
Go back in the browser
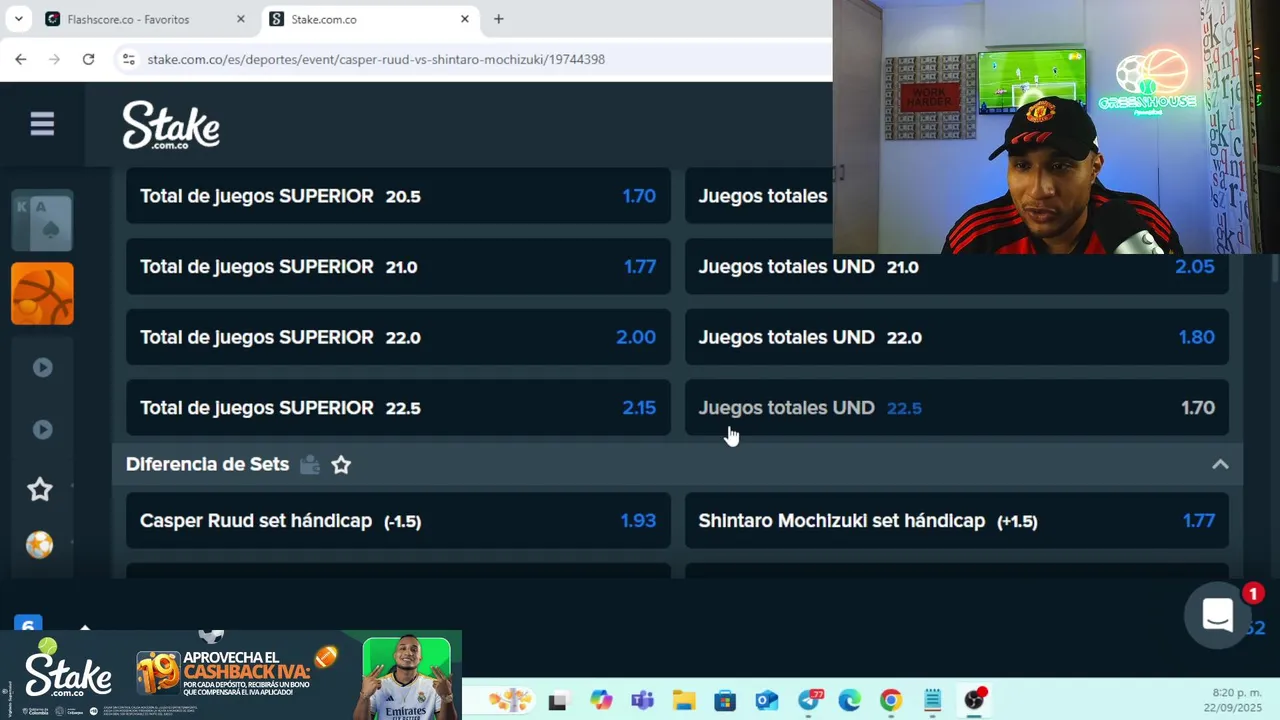click(x=21, y=59)
